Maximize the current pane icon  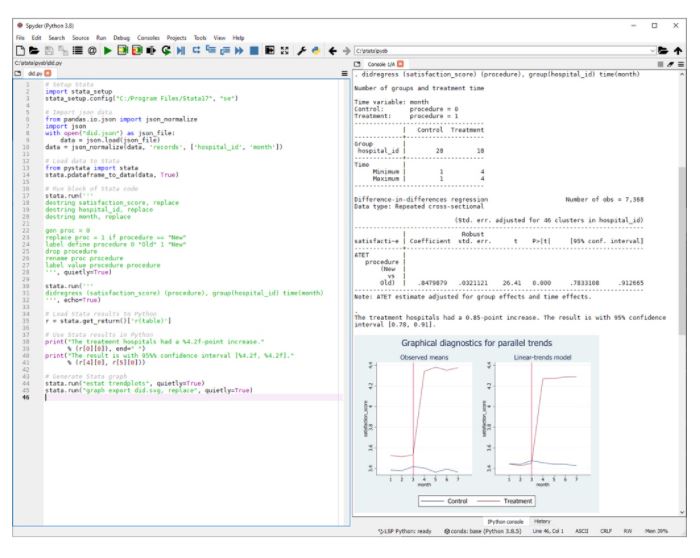tap(270, 50)
